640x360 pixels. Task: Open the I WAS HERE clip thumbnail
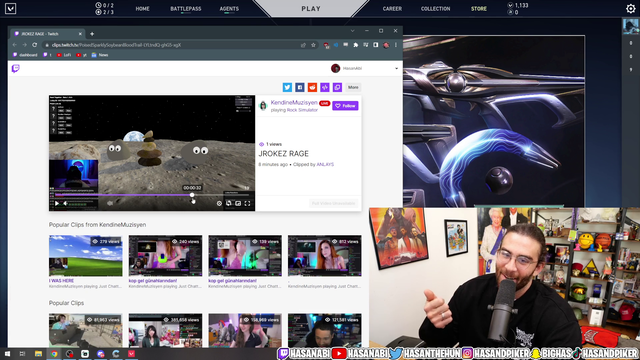(x=86, y=256)
